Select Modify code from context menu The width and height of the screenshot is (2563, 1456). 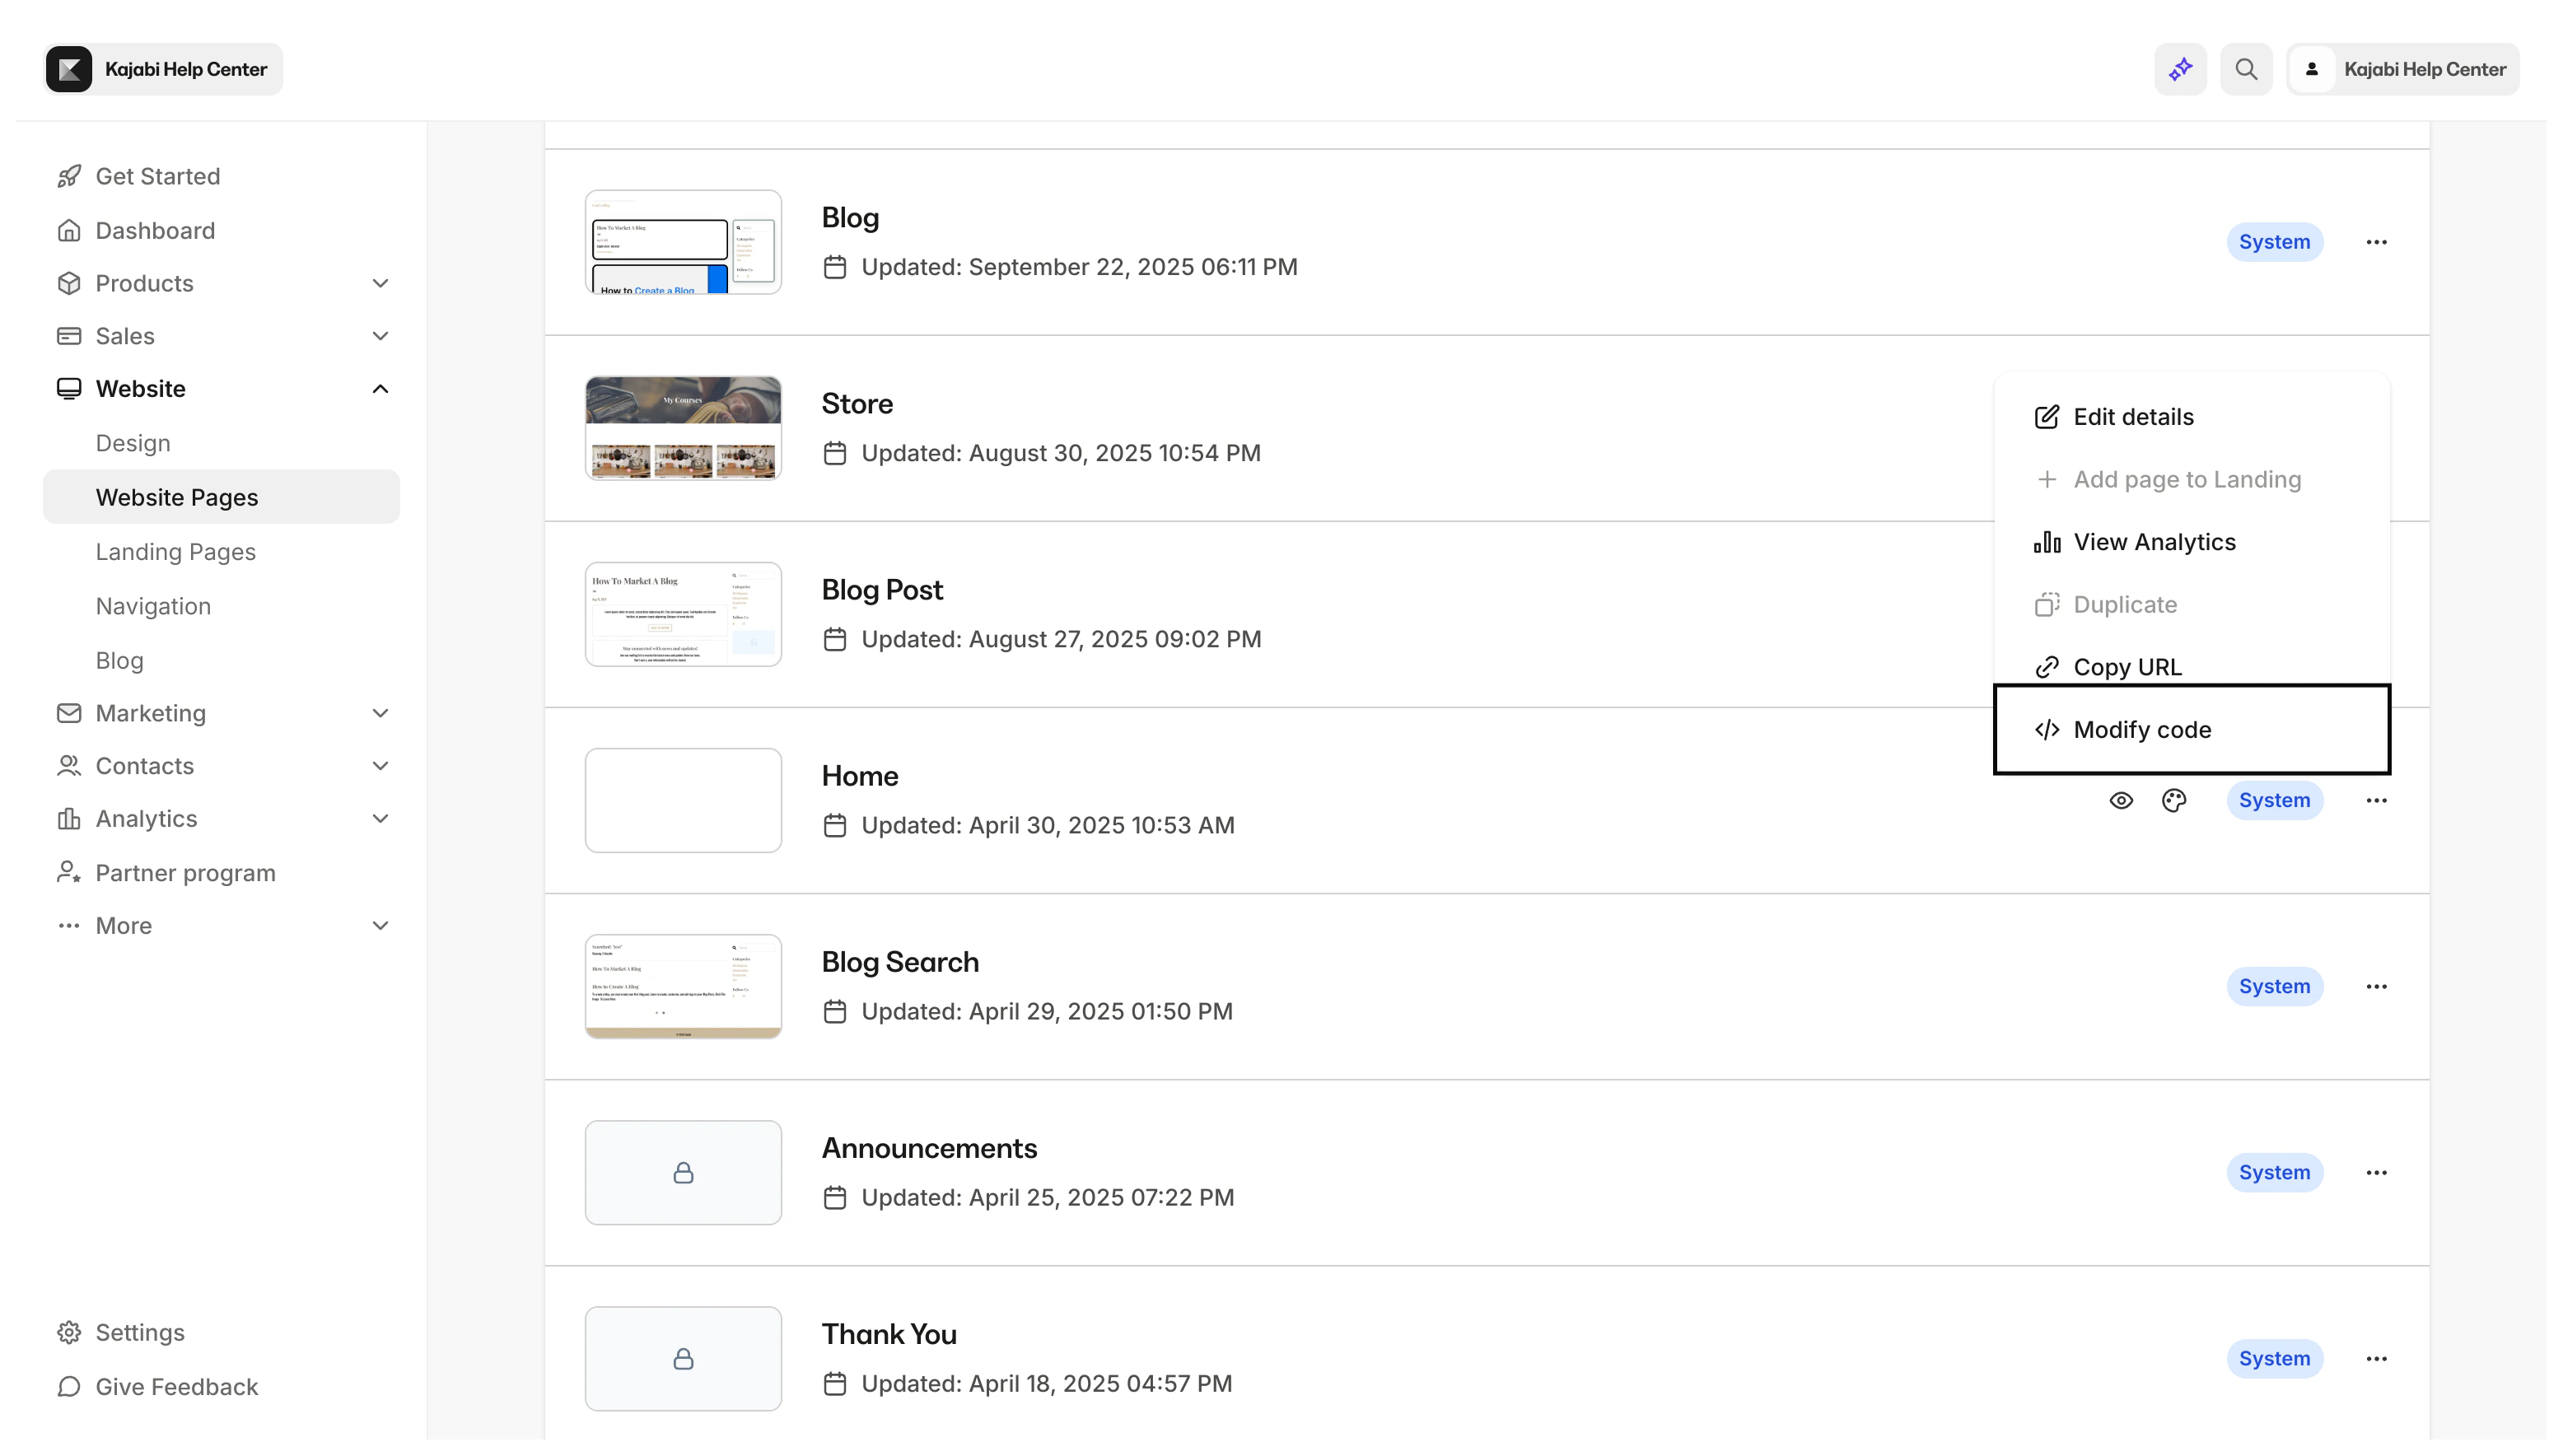coord(2141,730)
